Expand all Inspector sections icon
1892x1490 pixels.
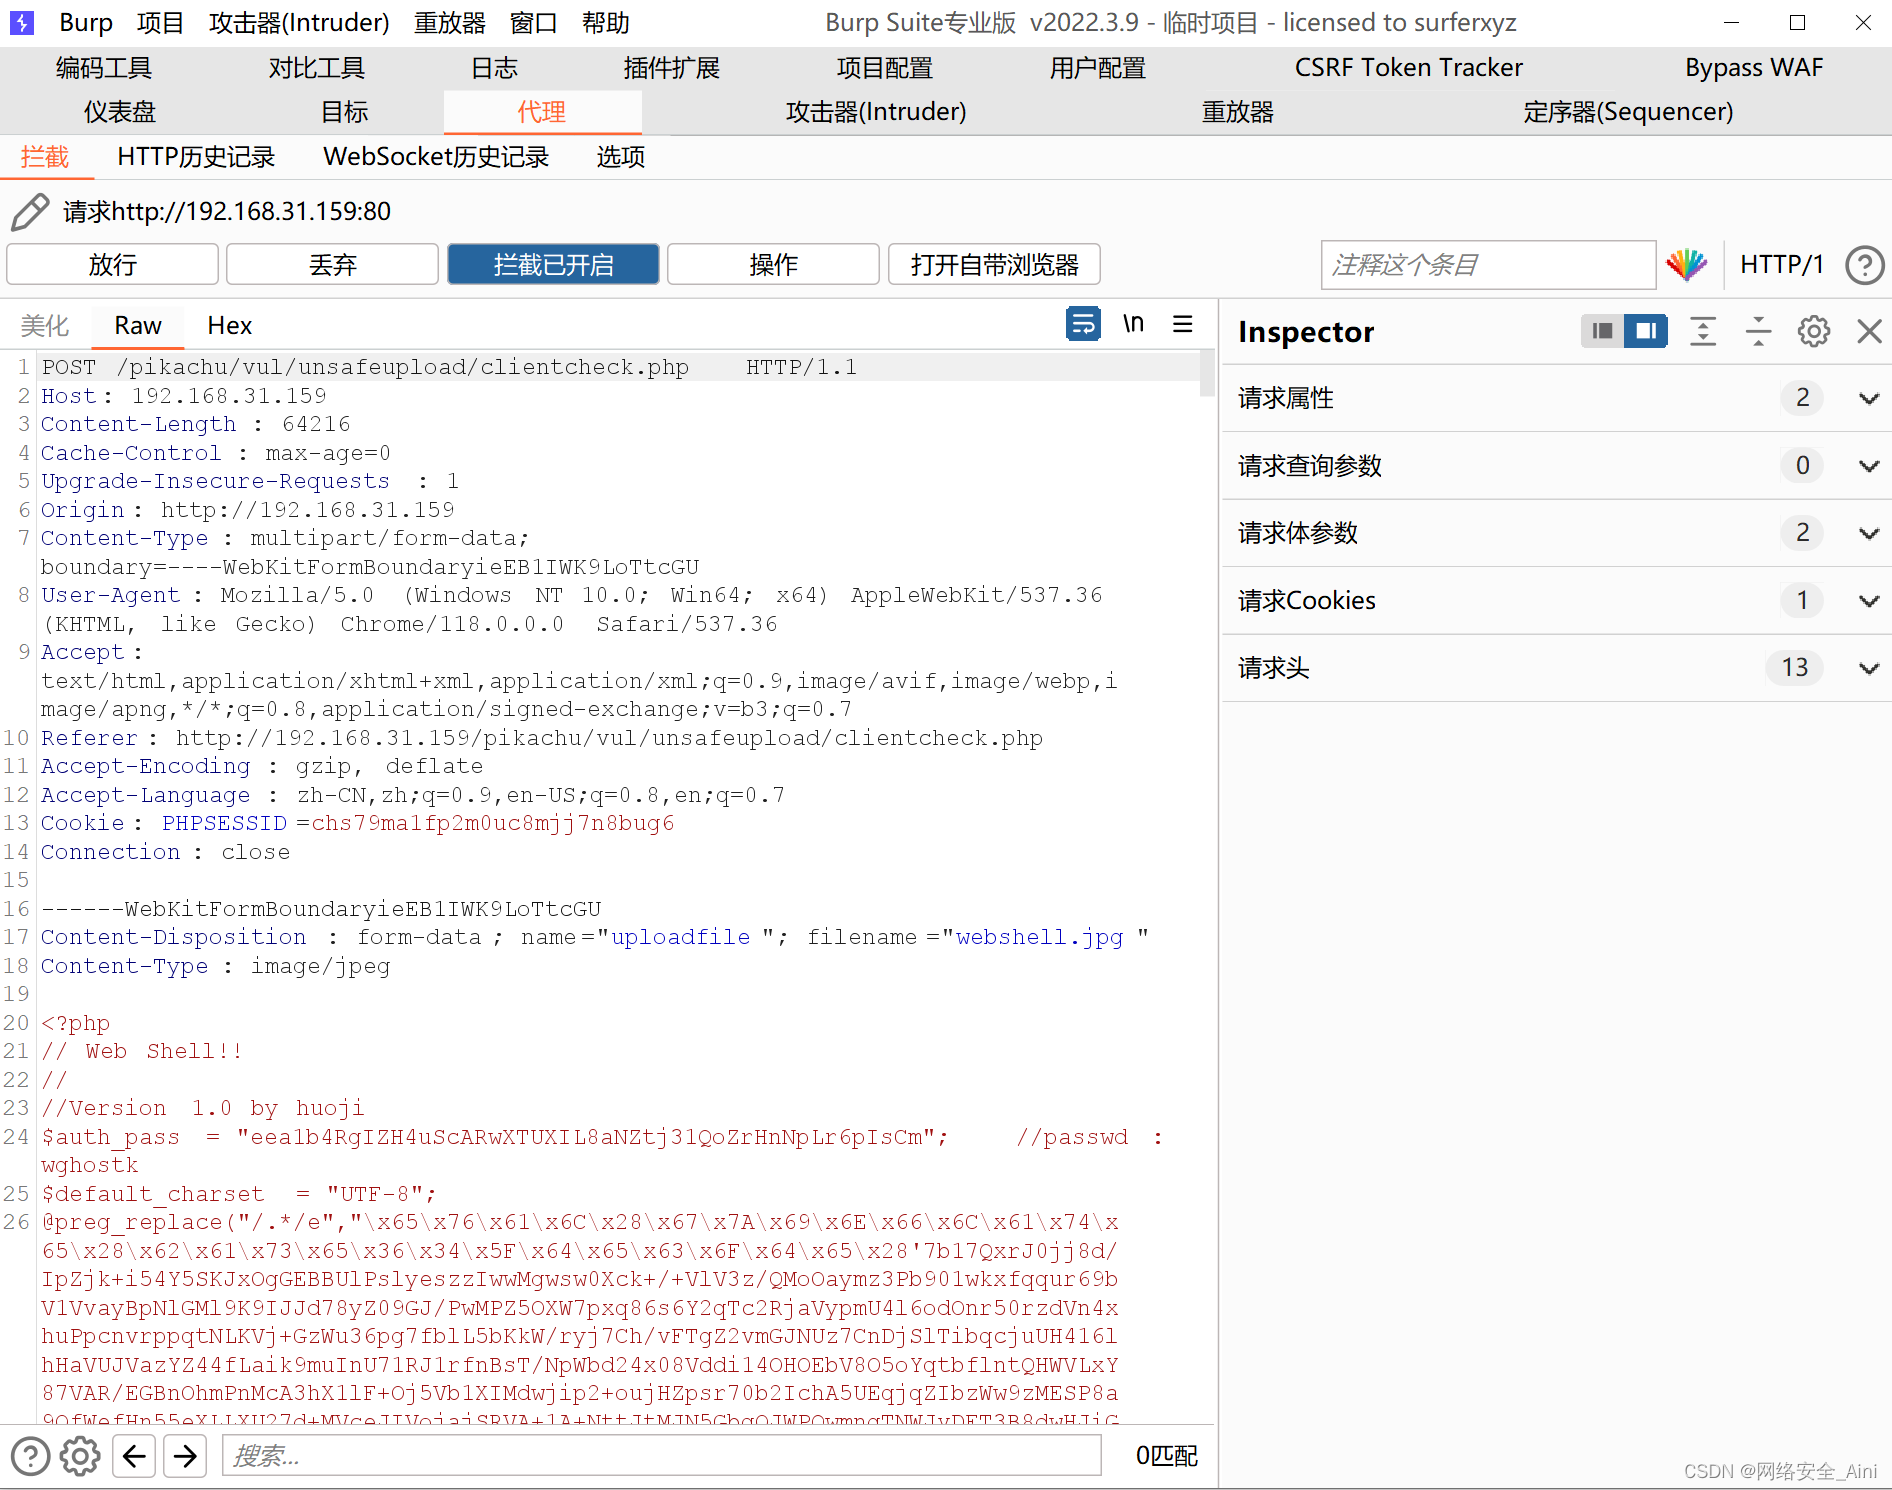1703,331
